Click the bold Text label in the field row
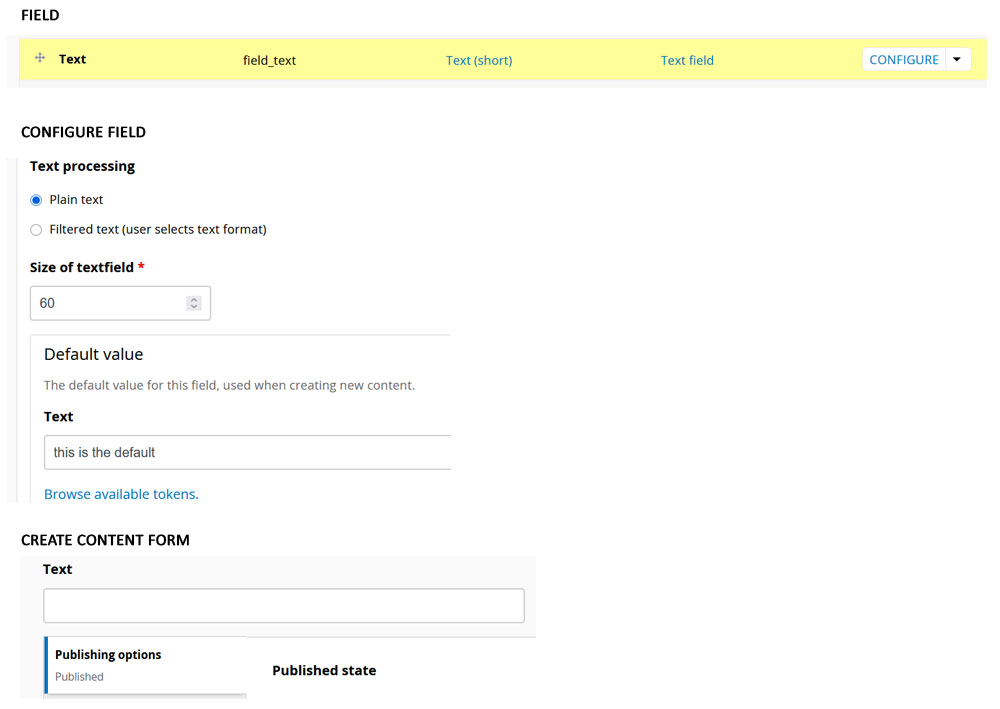Image resolution: width=1000 pixels, height=709 pixels. coord(72,59)
